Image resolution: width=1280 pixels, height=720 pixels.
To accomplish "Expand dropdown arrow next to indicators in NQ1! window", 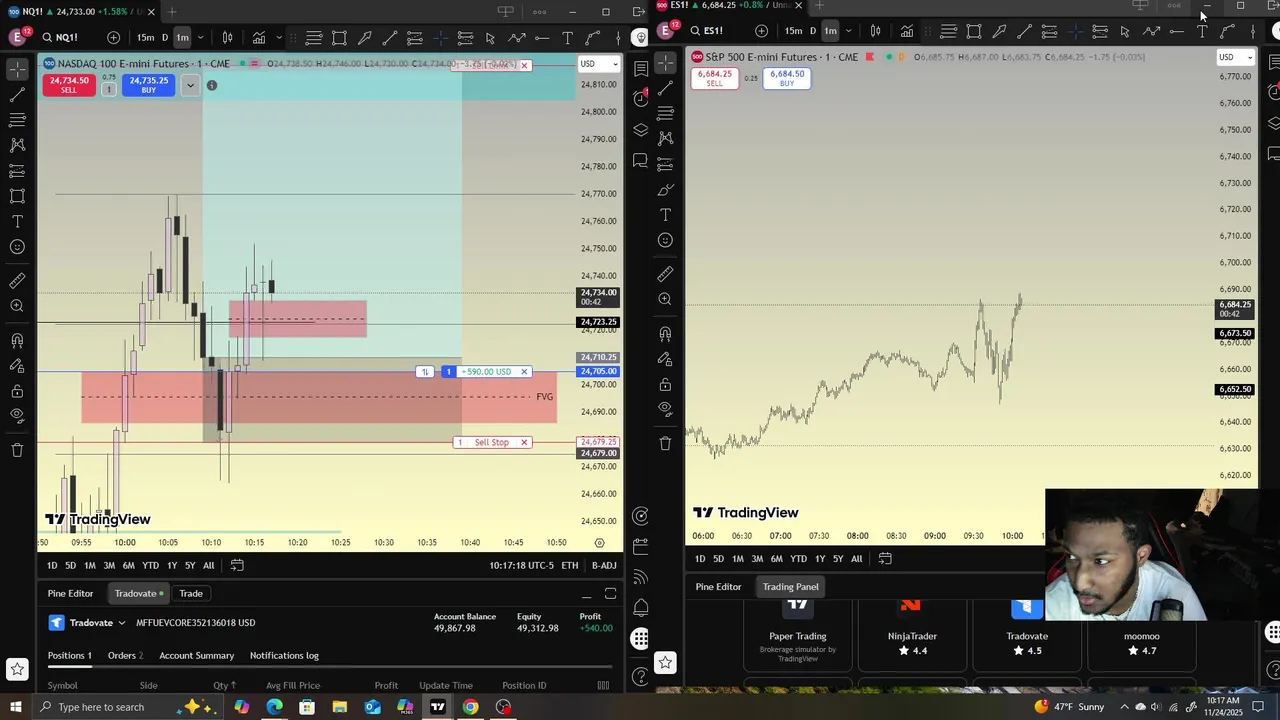I will (x=279, y=38).
